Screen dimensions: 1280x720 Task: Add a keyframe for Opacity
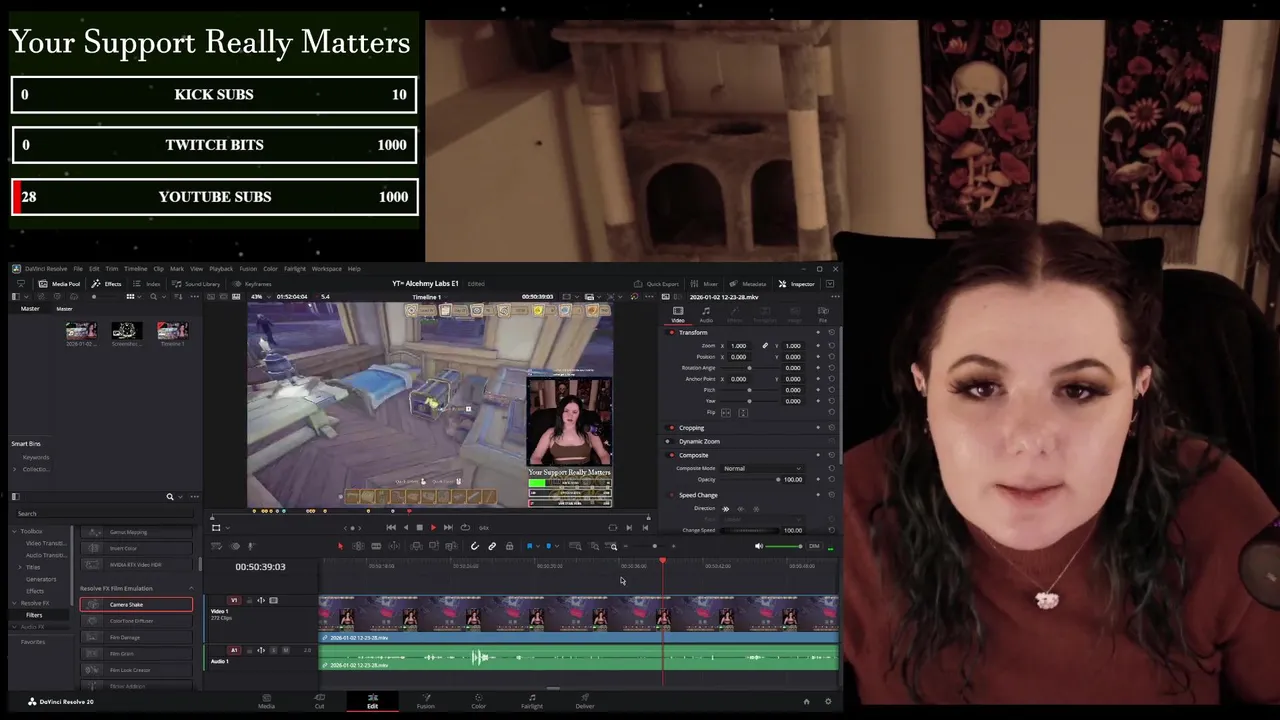(818, 479)
